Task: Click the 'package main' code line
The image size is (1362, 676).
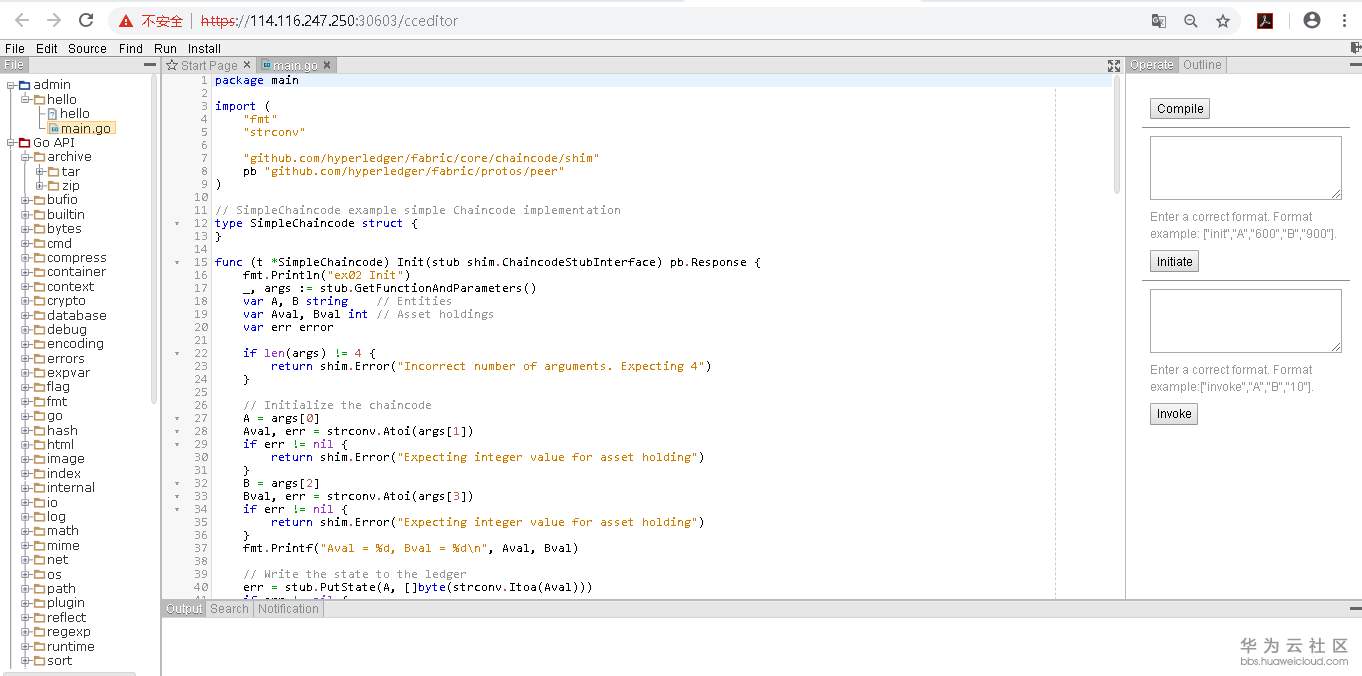Action: pyautogui.click(x=257, y=80)
